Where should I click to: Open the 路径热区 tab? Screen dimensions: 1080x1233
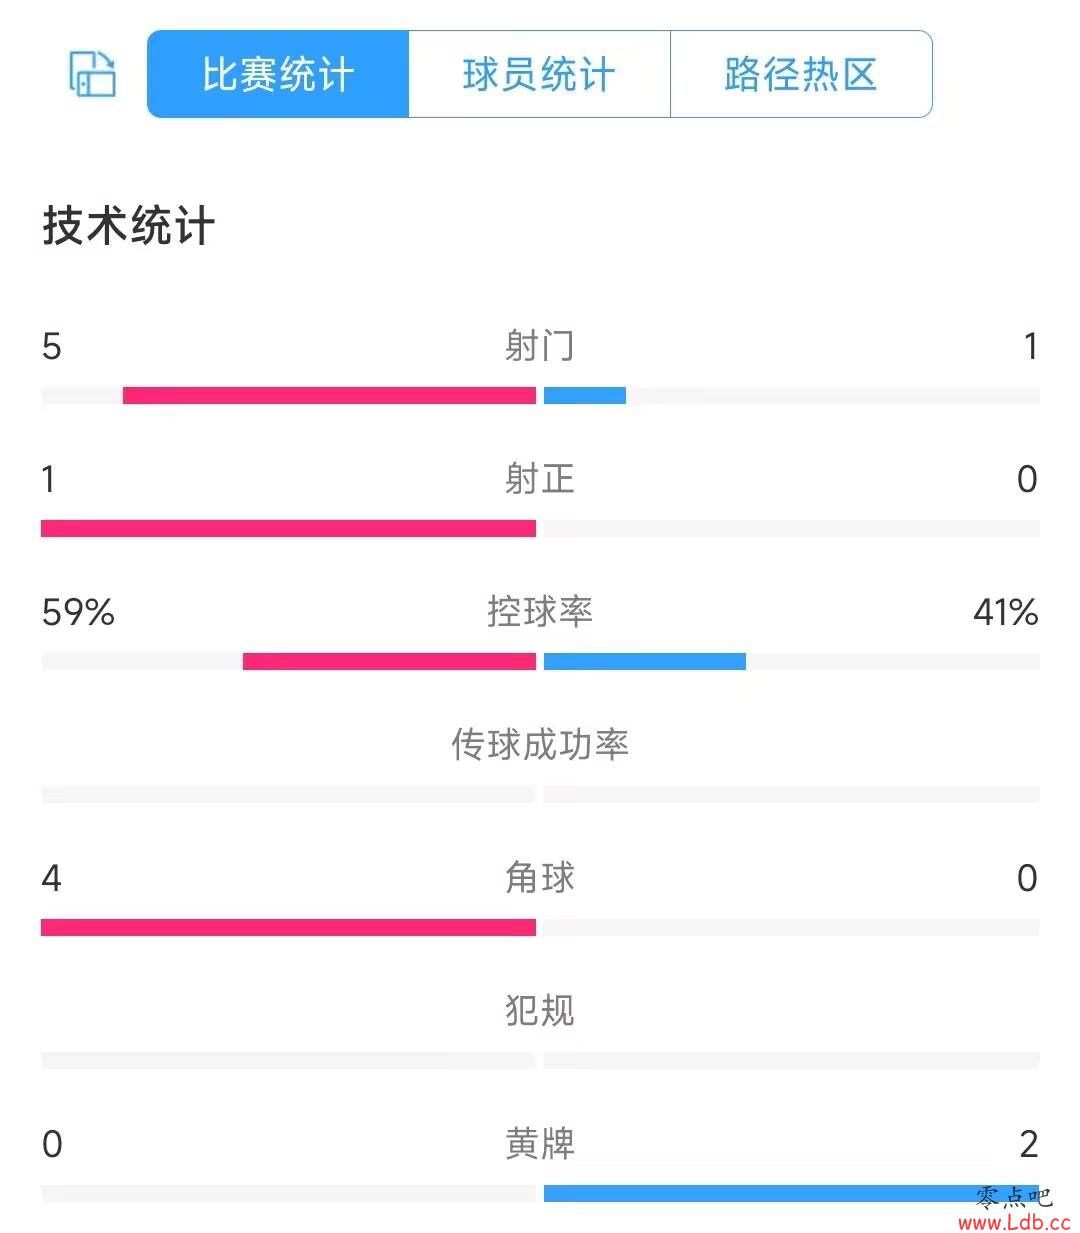(x=801, y=74)
